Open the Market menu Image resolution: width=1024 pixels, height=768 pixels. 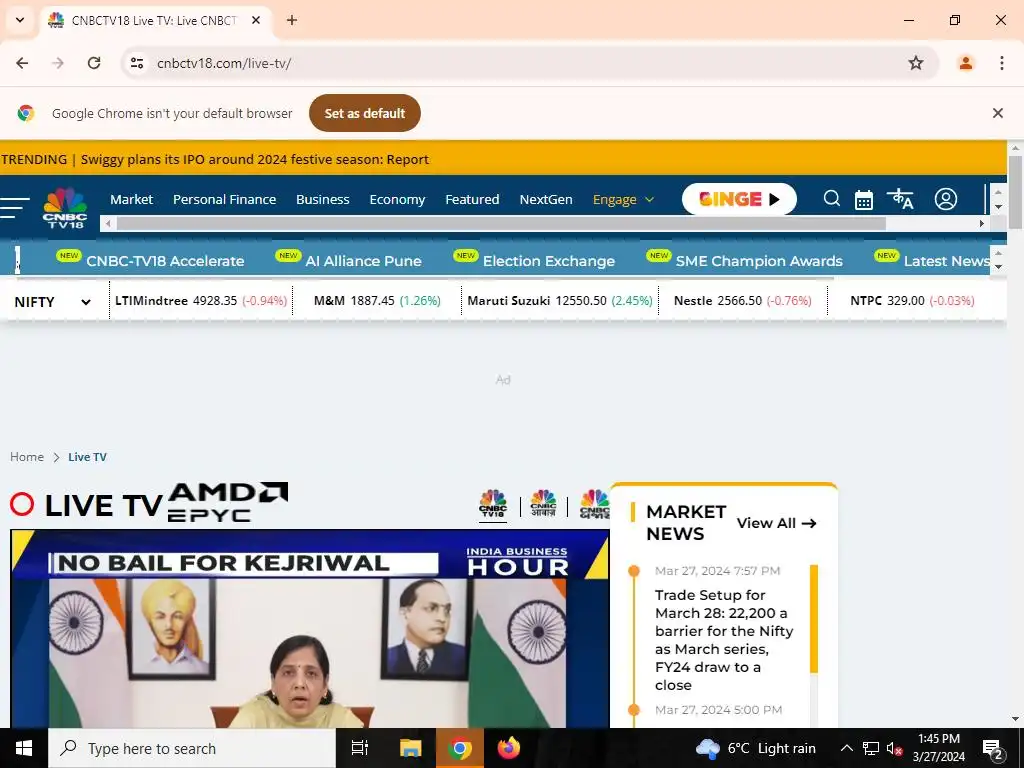(131, 199)
